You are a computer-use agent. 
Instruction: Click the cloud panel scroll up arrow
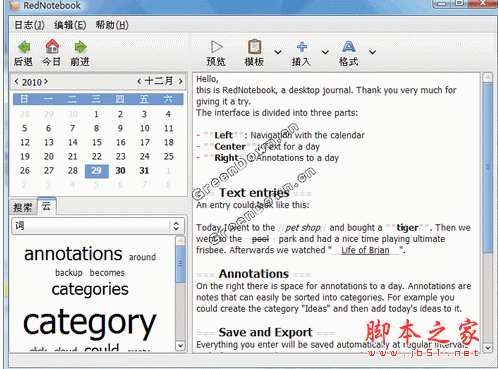click(x=180, y=241)
